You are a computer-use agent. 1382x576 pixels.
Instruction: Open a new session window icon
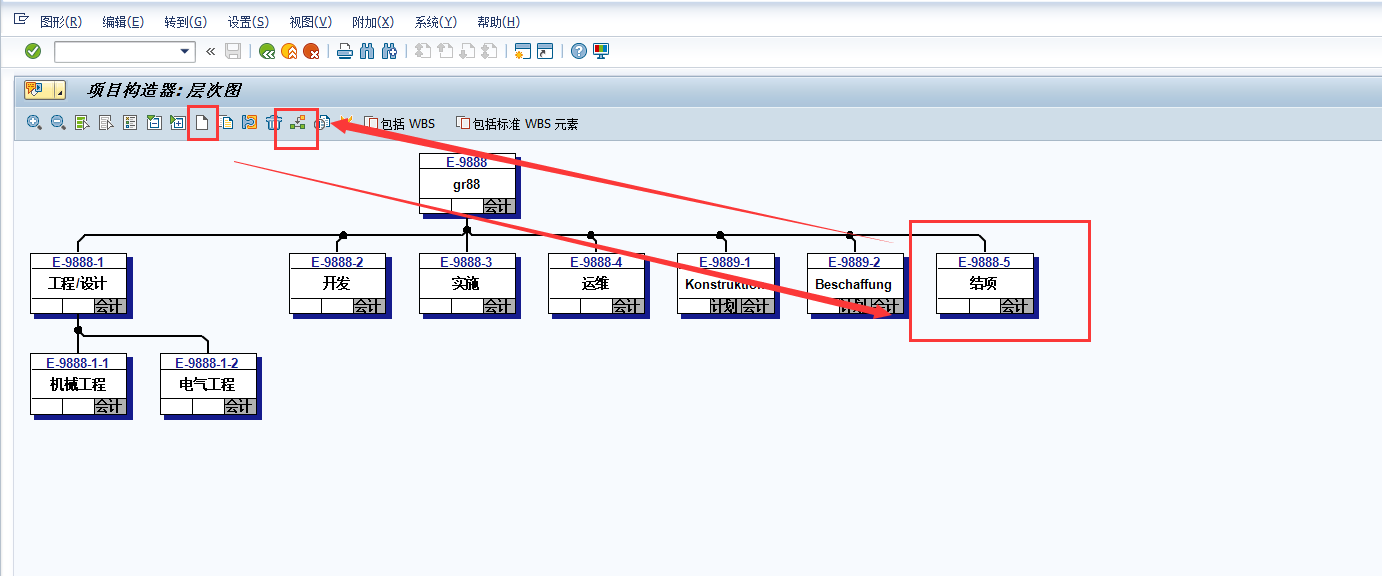[522, 51]
